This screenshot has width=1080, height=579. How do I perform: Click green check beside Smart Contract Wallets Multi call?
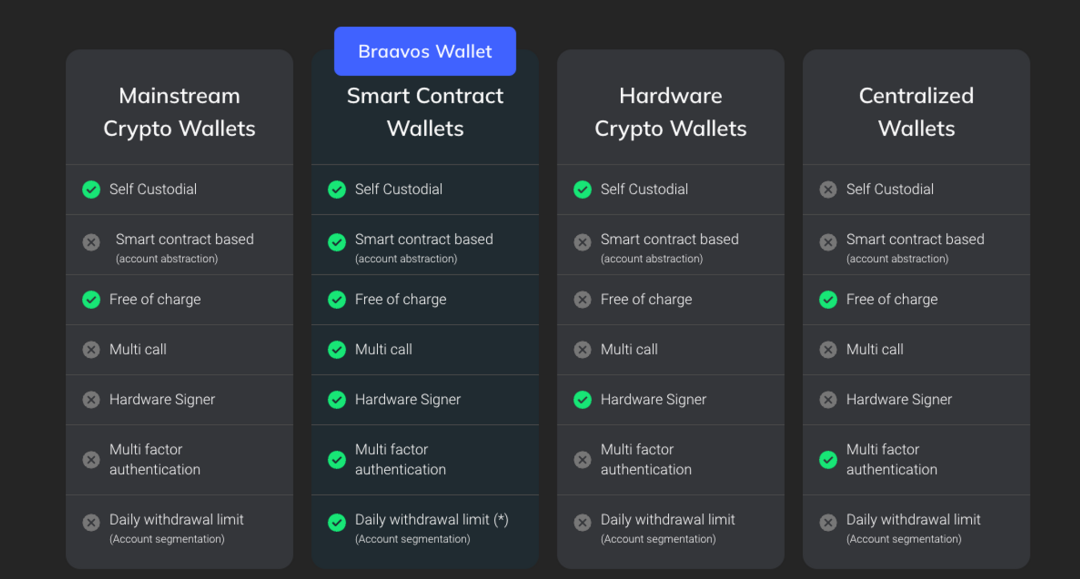click(x=337, y=349)
